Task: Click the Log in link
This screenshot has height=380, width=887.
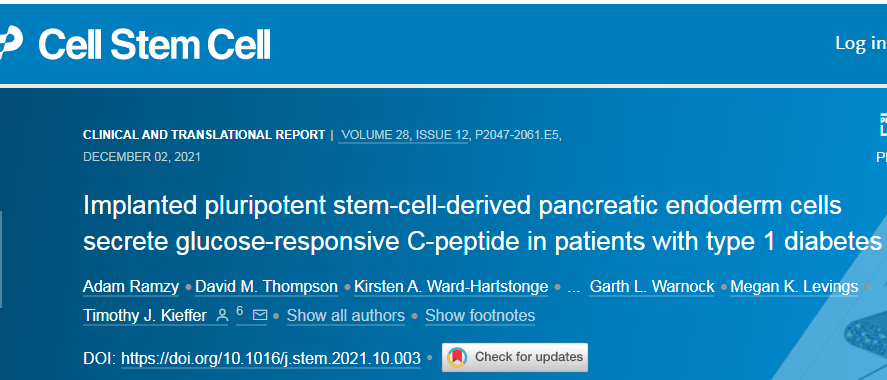Action: [860, 43]
